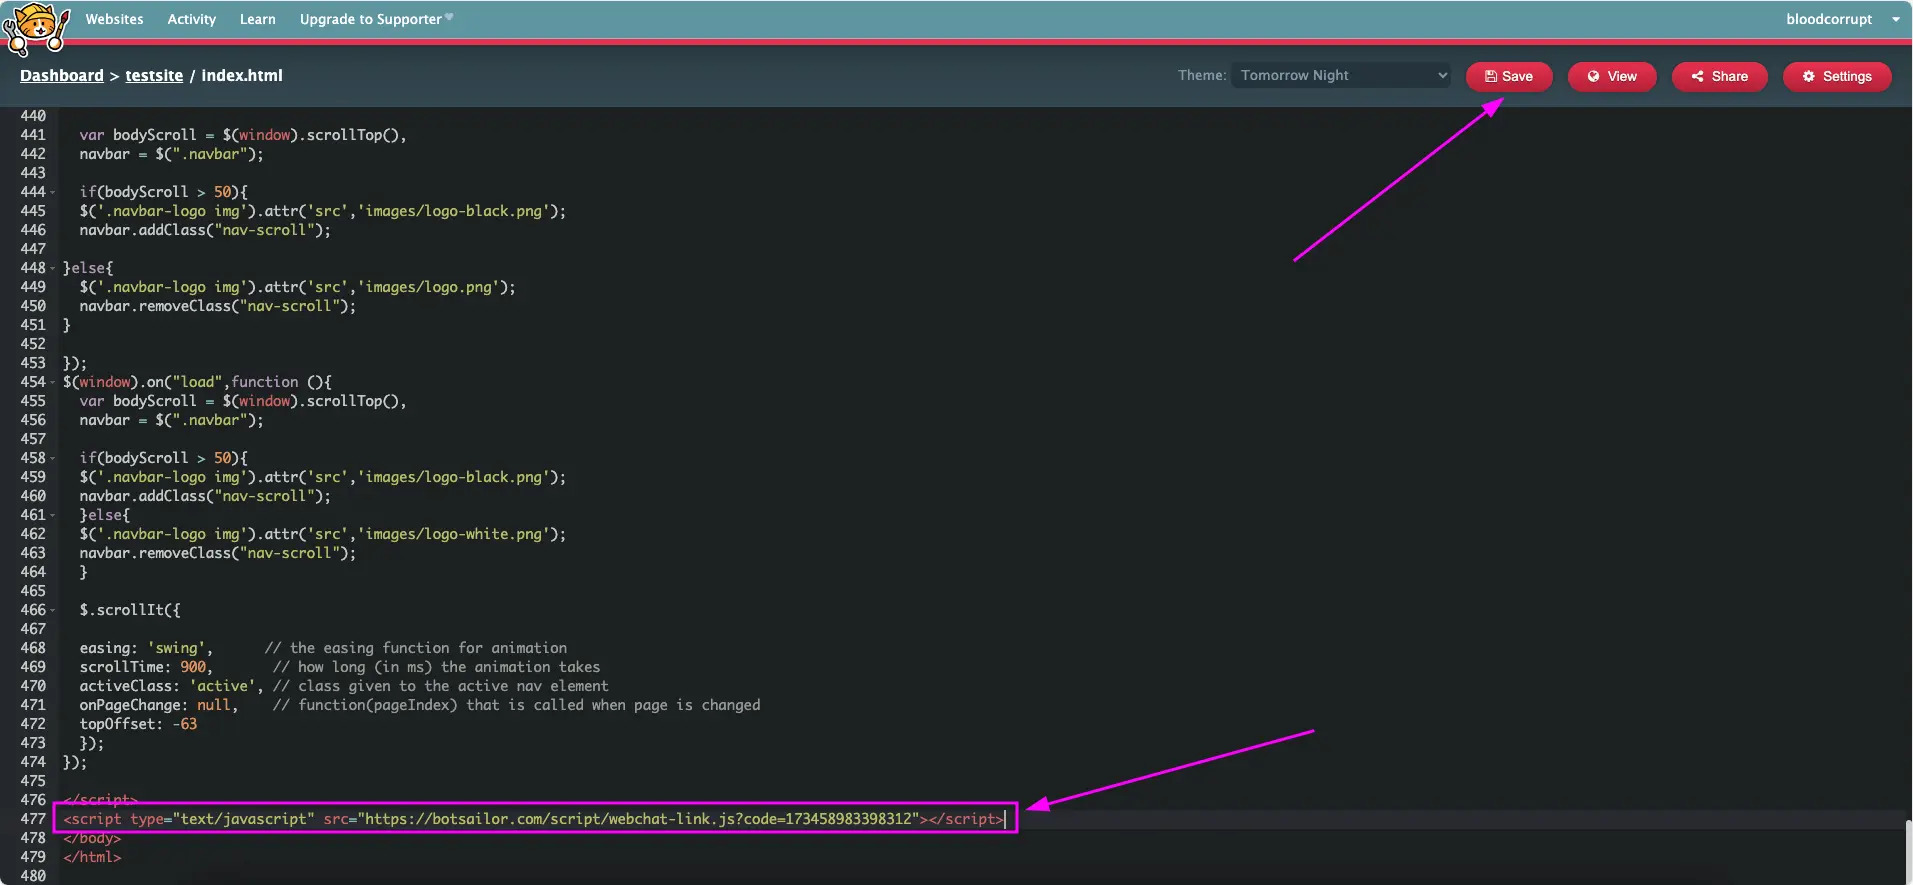Collapse the code fold at line 454

coord(52,382)
